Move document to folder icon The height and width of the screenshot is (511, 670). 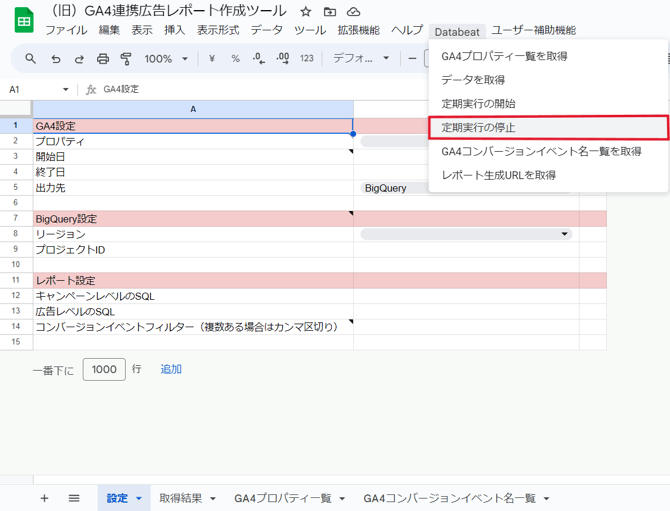(x=329, y=12)
